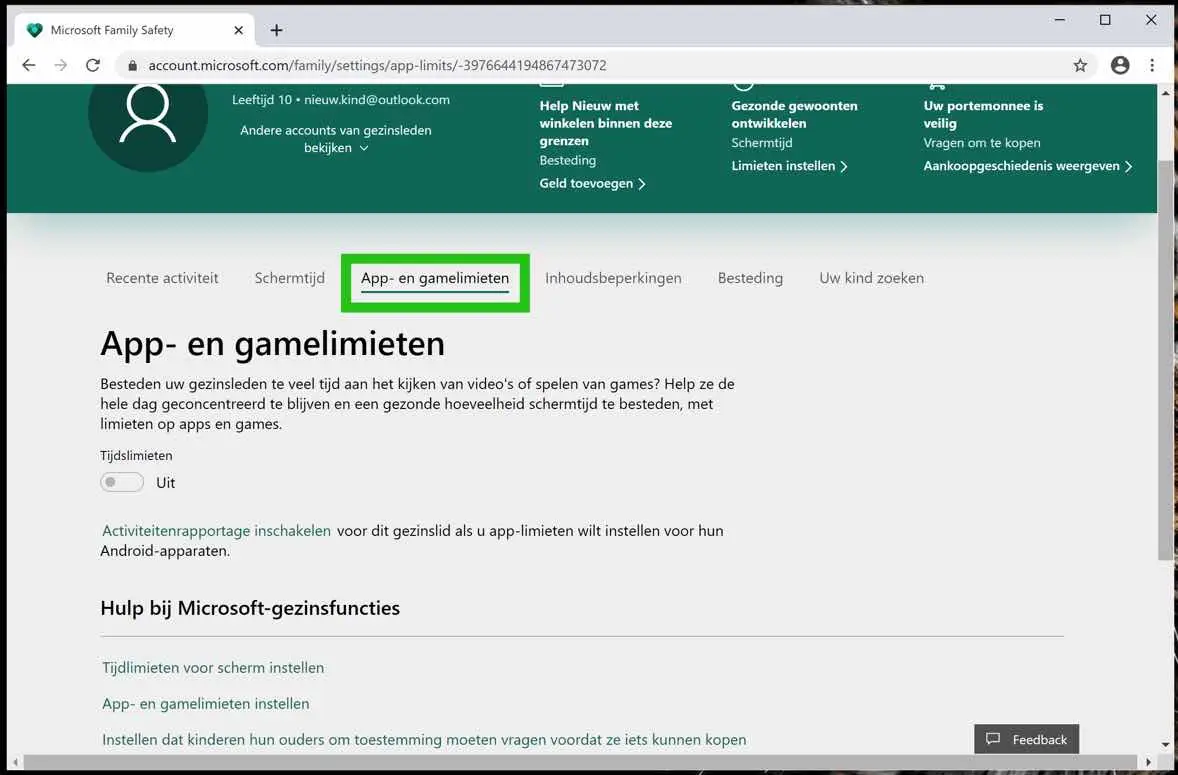Click the nieuw.kind@outlook.com email text
The image size is (1178, 775).
(x=377, y=100)
